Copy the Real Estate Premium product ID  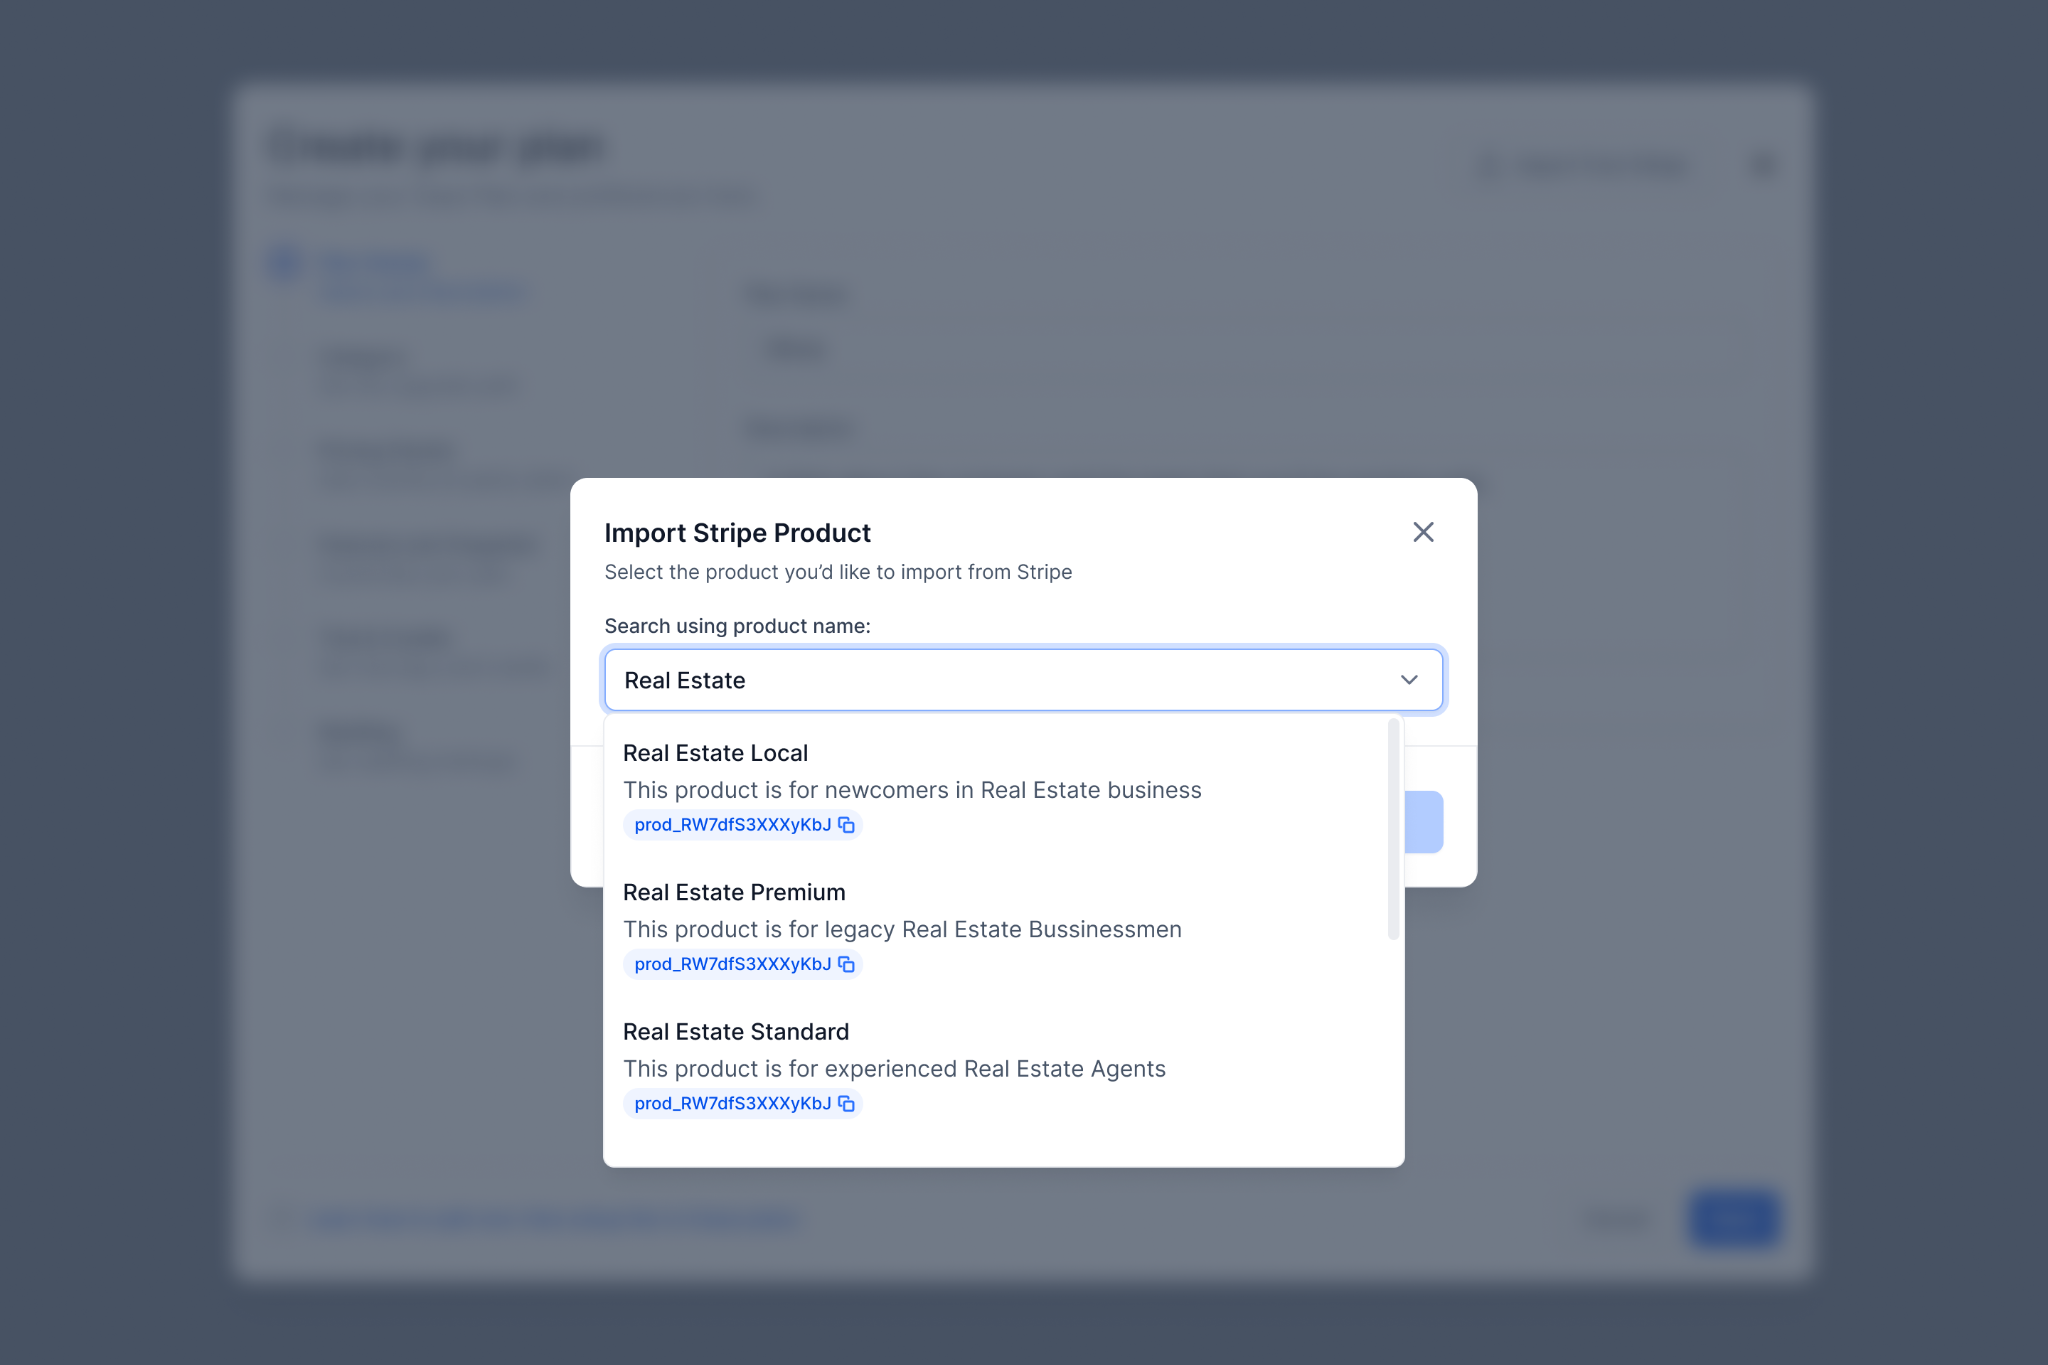click(x=846, y=964)
